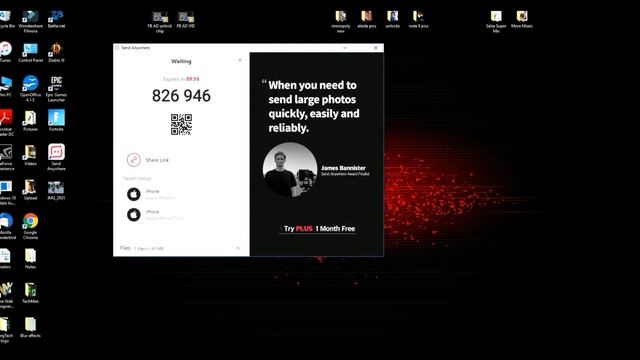The height and width of the screenshot is (360, 640).
Task: Open GeForce Experience shortcut
Action: point(7,157)
